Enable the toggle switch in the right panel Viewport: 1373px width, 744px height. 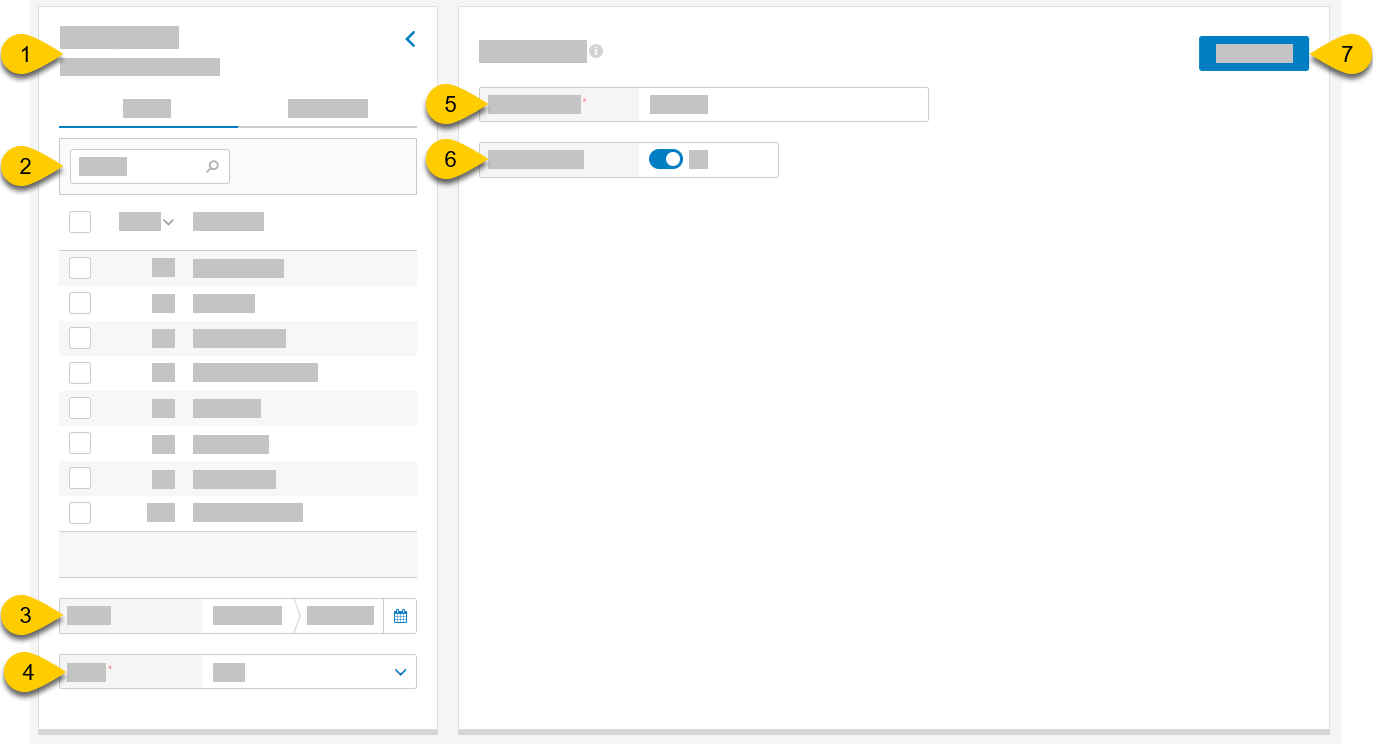point(665,159)
